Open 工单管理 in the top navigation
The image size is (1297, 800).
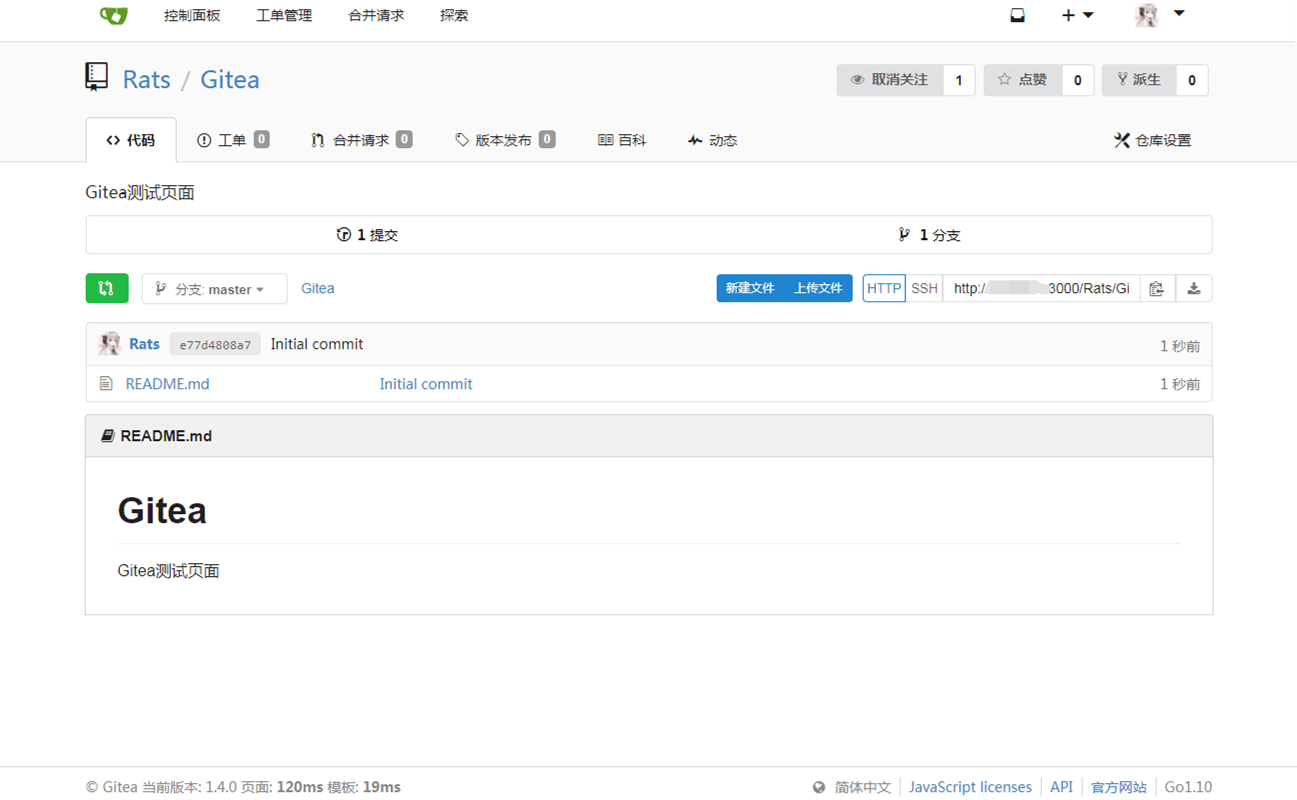(284, 15)
